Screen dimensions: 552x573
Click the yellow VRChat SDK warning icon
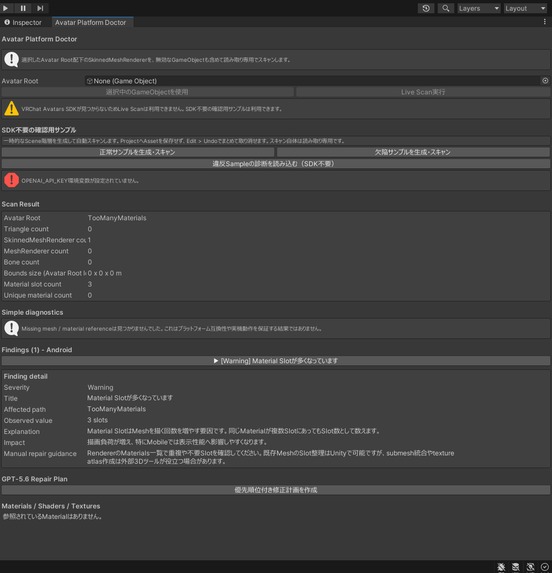[11, 109]
